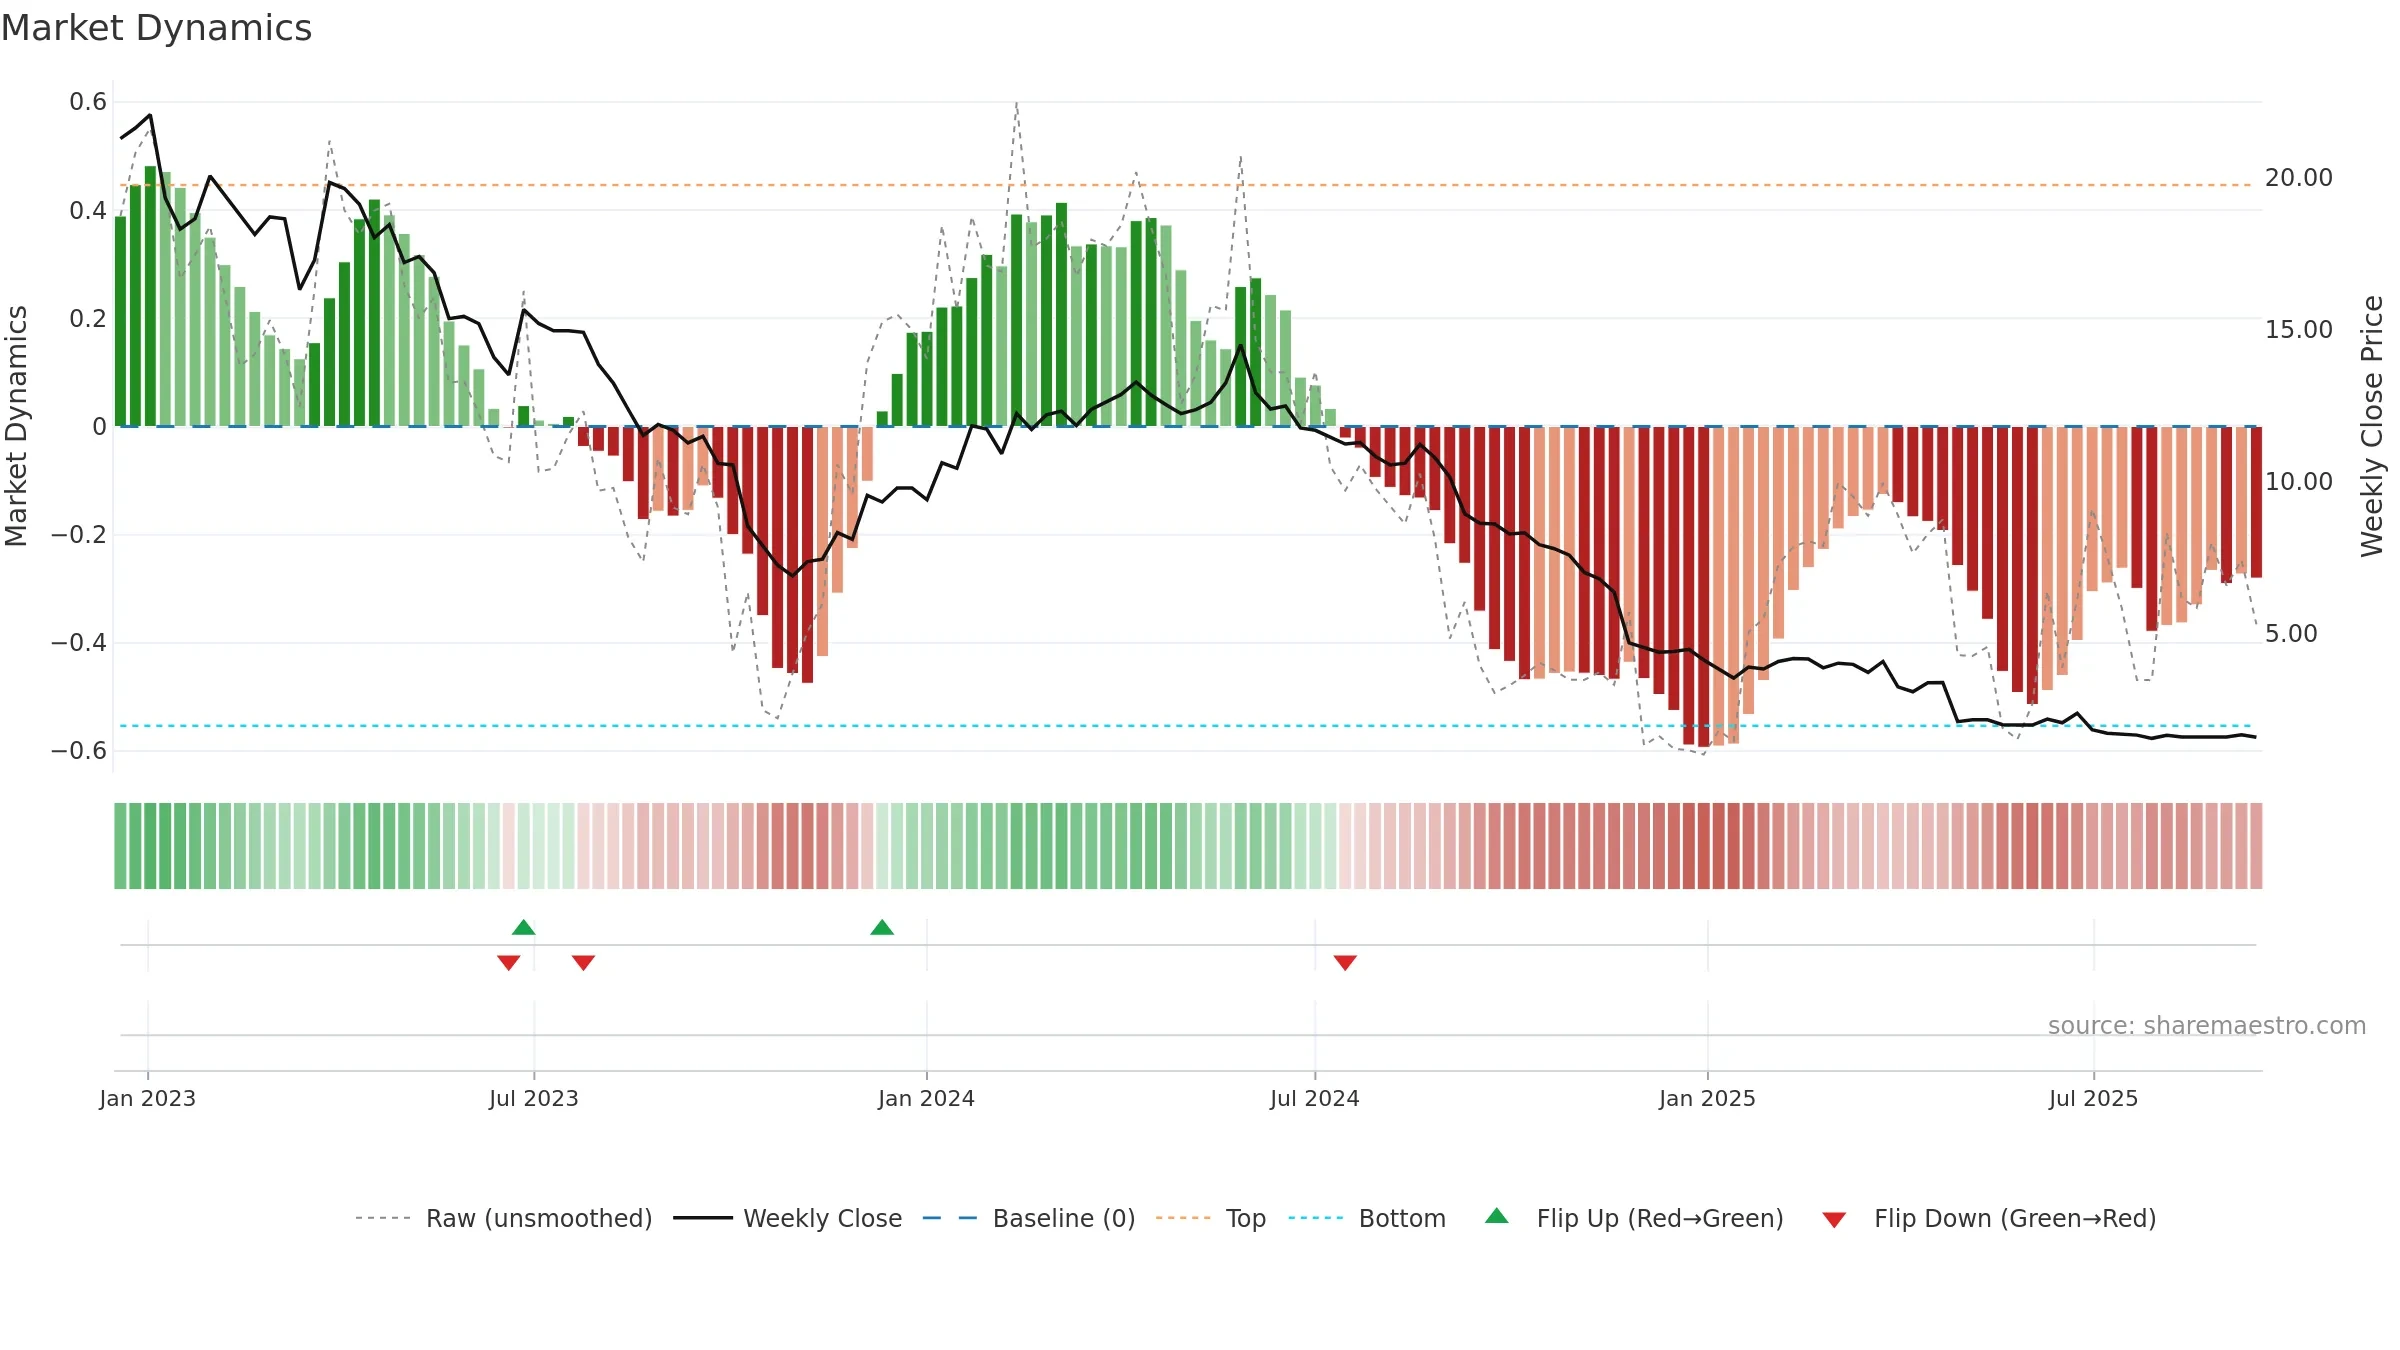
Task: Click the −0.6 left axis tick label
Action: click(x=79, y=750)
